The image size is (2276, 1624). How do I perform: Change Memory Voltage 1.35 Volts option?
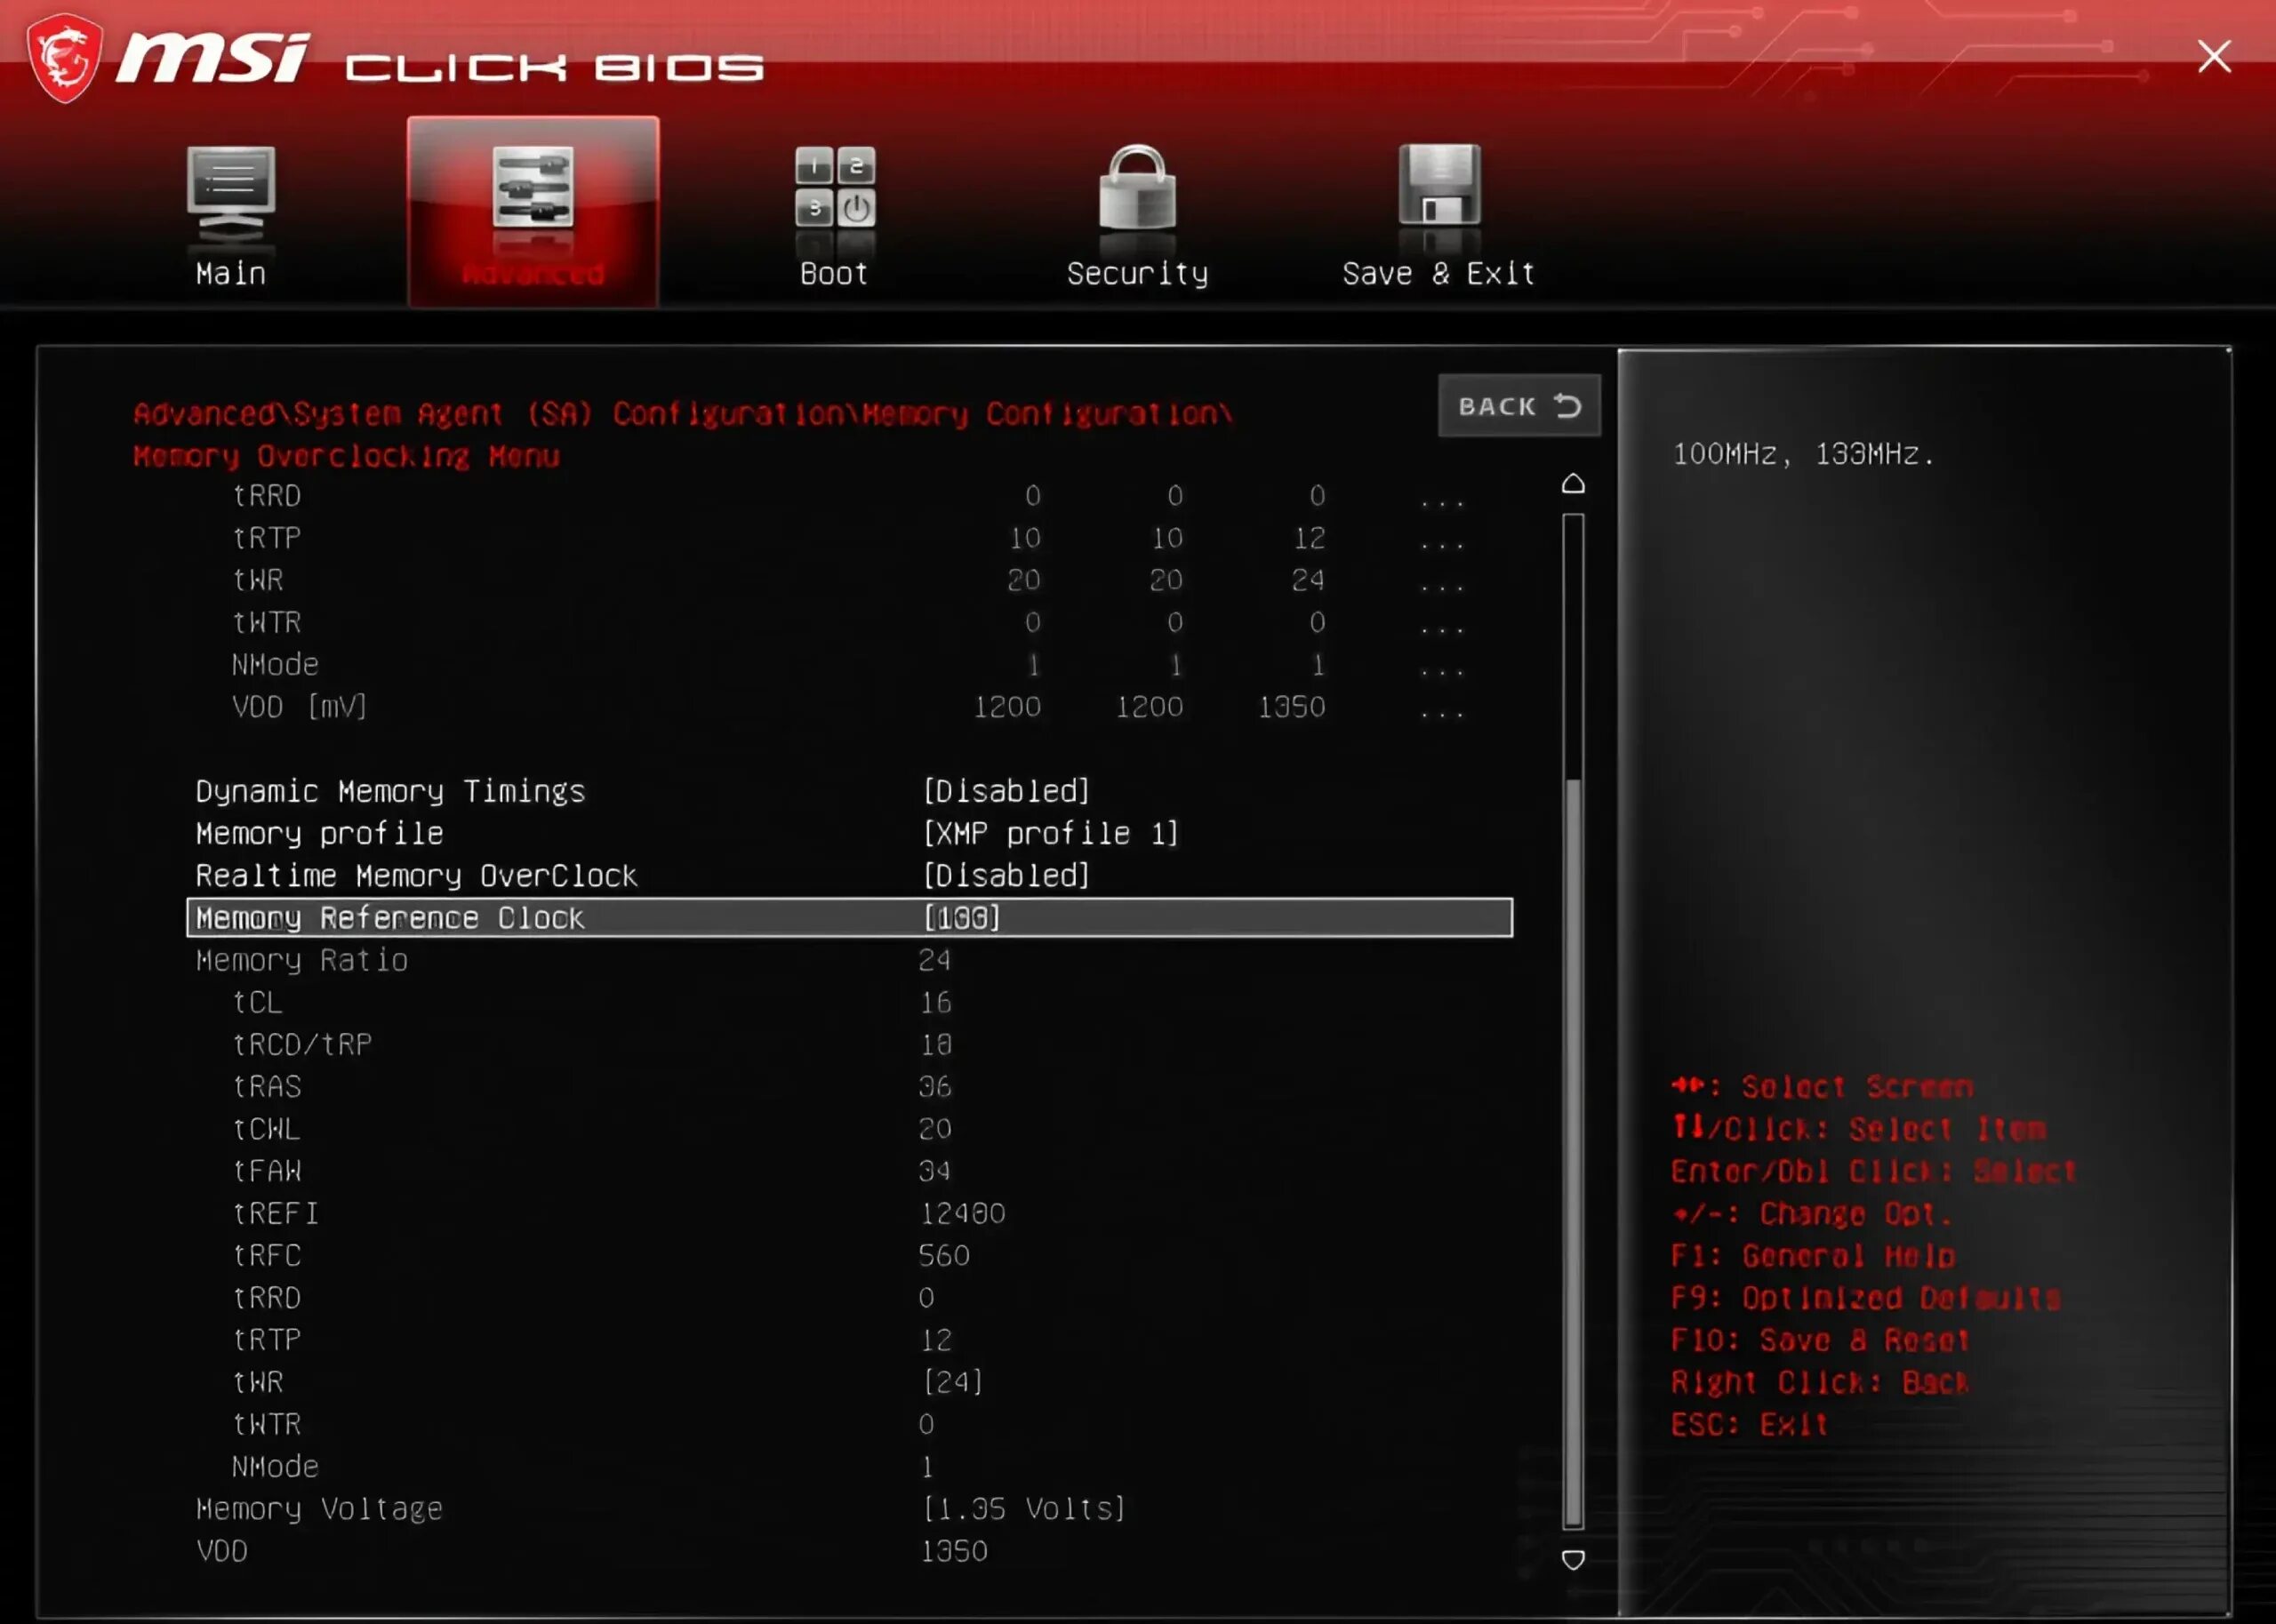(1024, 1509)
